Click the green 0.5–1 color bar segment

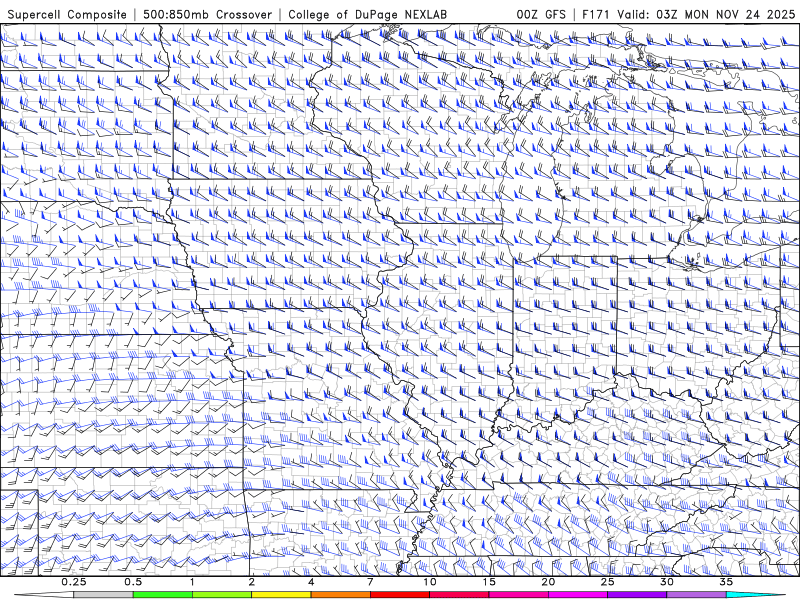(163, 595)
